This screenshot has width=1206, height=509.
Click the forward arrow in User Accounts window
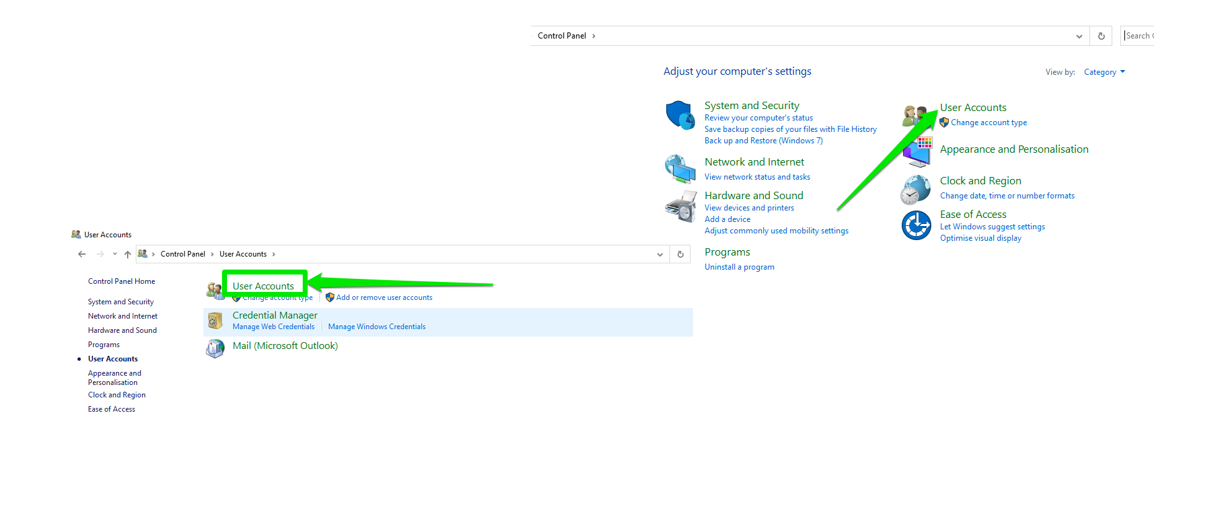click(100, 254)
